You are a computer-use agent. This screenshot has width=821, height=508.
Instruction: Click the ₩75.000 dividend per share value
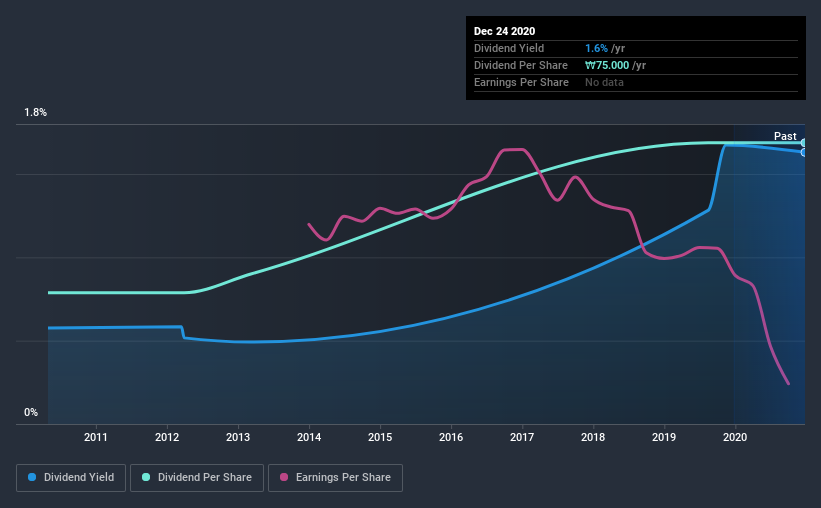click(x=607, y=65)
